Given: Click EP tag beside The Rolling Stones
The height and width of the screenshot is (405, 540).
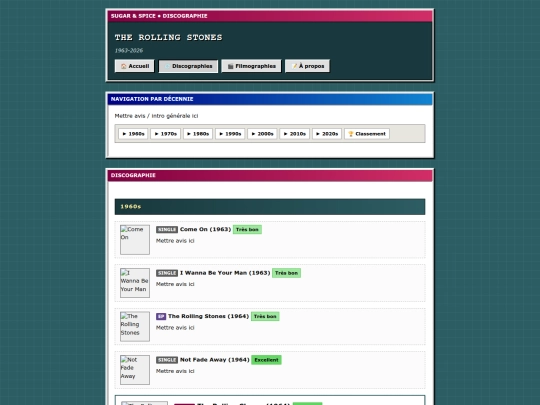Looking at the screenshot, I should (161, 316).
